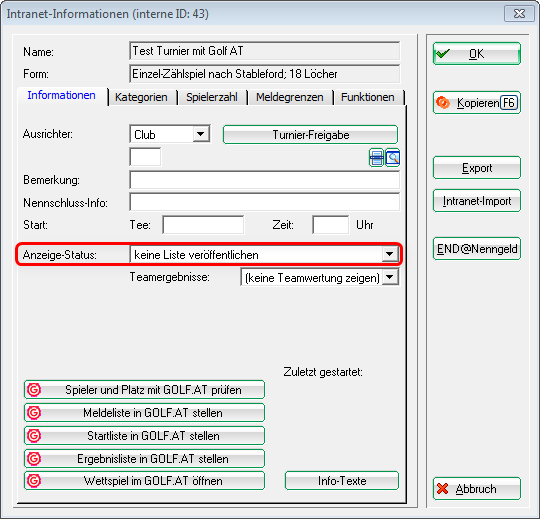Click the Turnier-Freigabe button
This screenshot has height=519, width=540.
click(310, 135)
